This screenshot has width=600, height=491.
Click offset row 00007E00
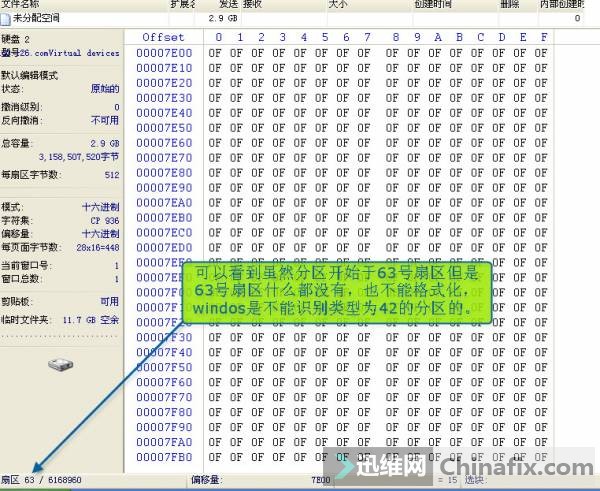(164, 53)
